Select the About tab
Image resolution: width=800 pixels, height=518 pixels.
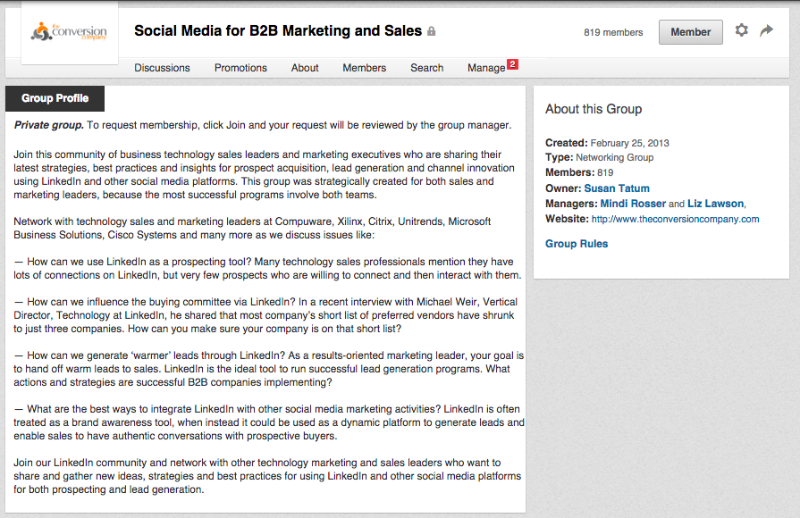coord(305,68)
